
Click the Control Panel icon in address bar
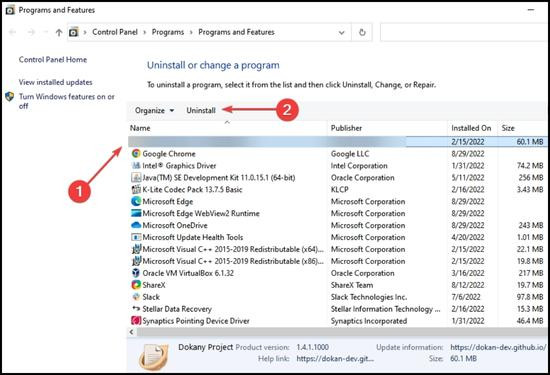click(x=74, y=32)
